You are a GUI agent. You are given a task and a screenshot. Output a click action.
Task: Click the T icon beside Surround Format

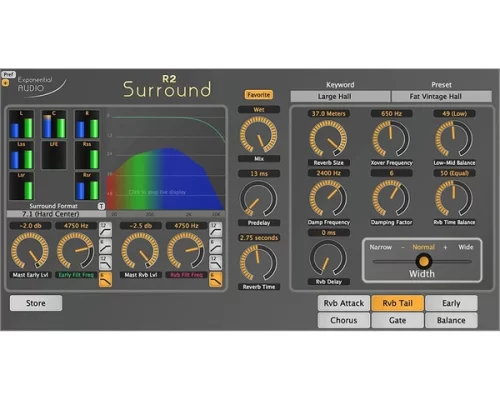(101, 206)
